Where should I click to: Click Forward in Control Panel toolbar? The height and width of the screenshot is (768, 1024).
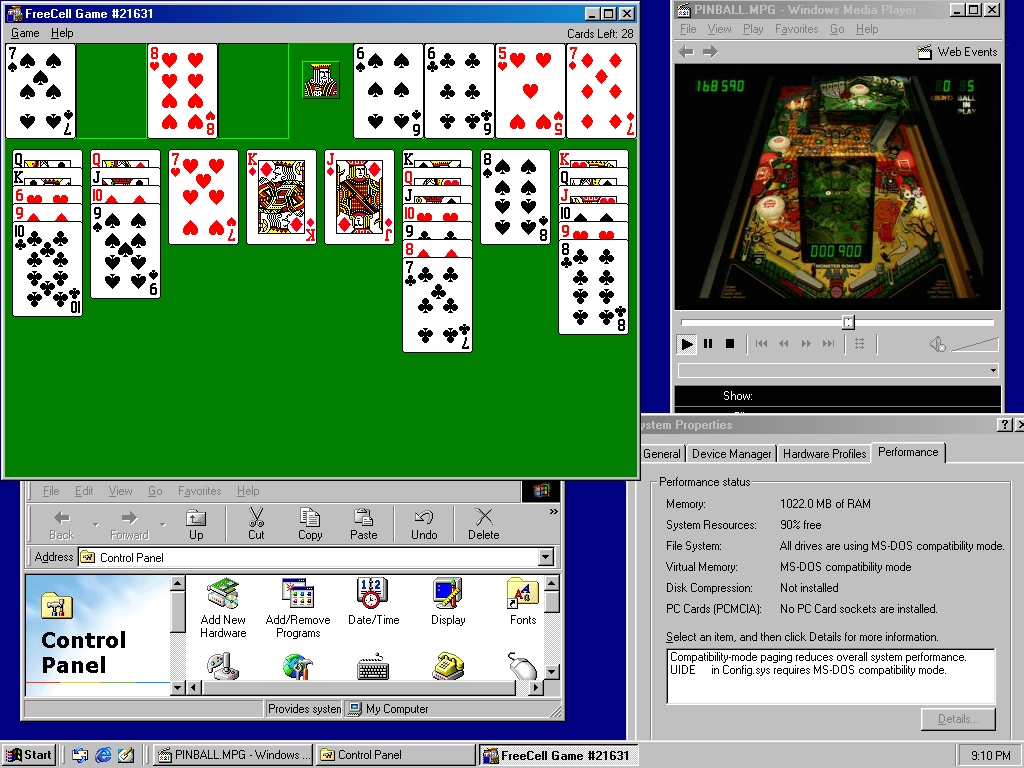coord(129,524)
